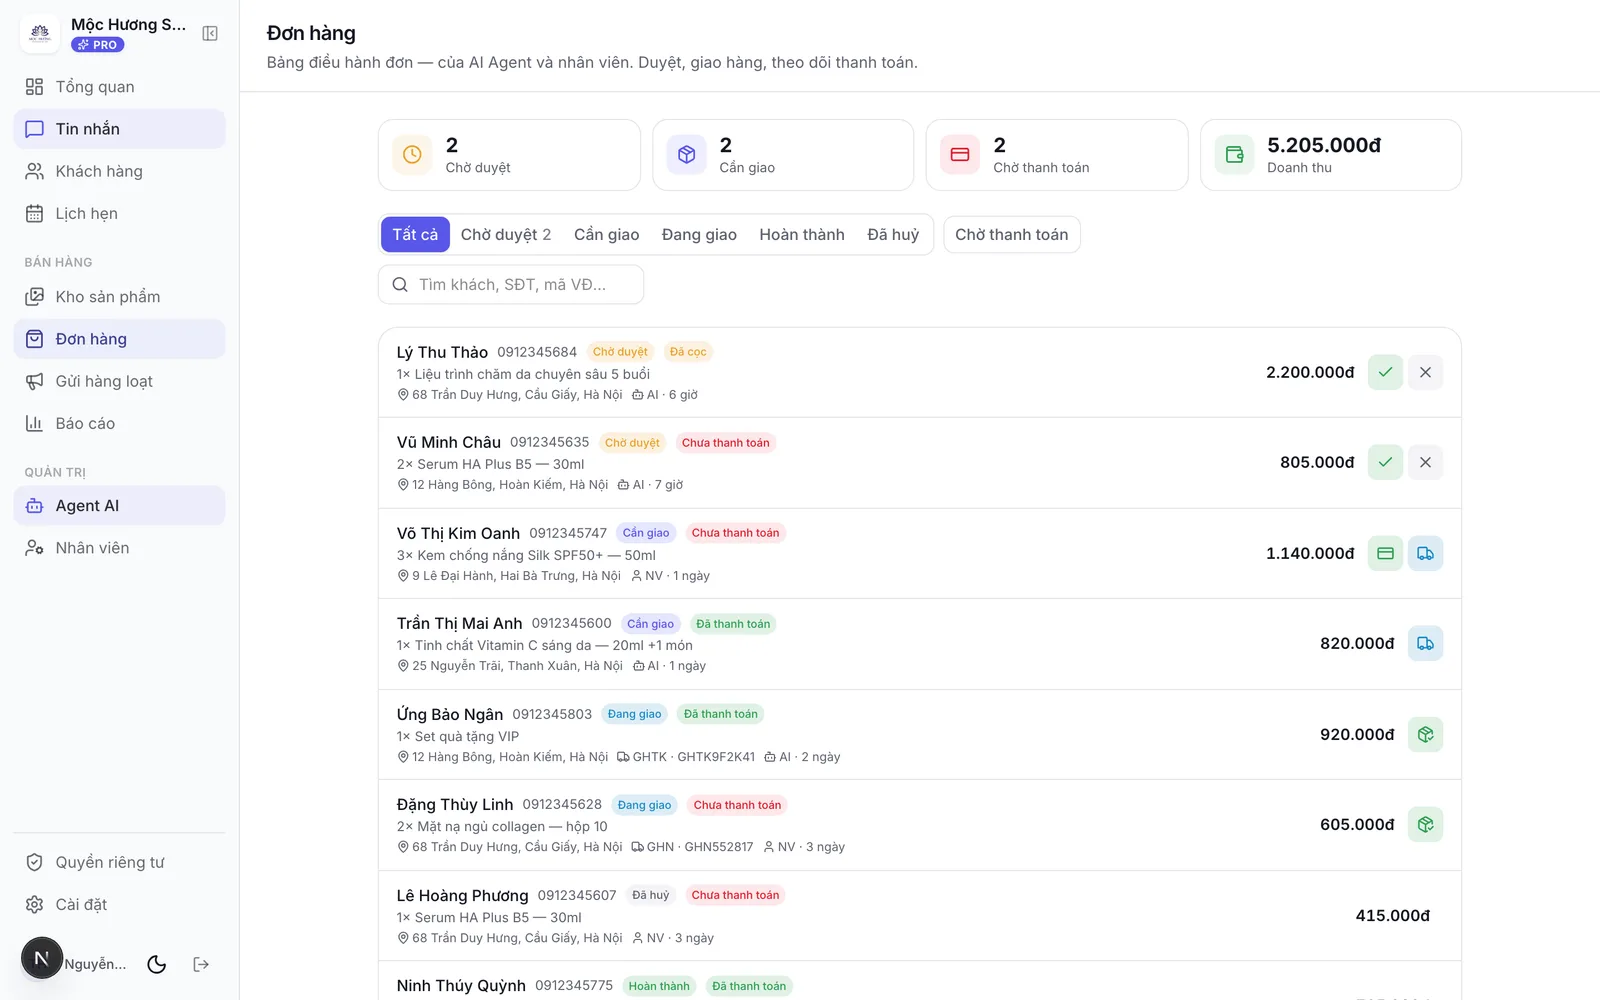This screenshot has width=1600, height=1000.
Task: Toggle dark mode moon icon
Action: tap(157, 964)
